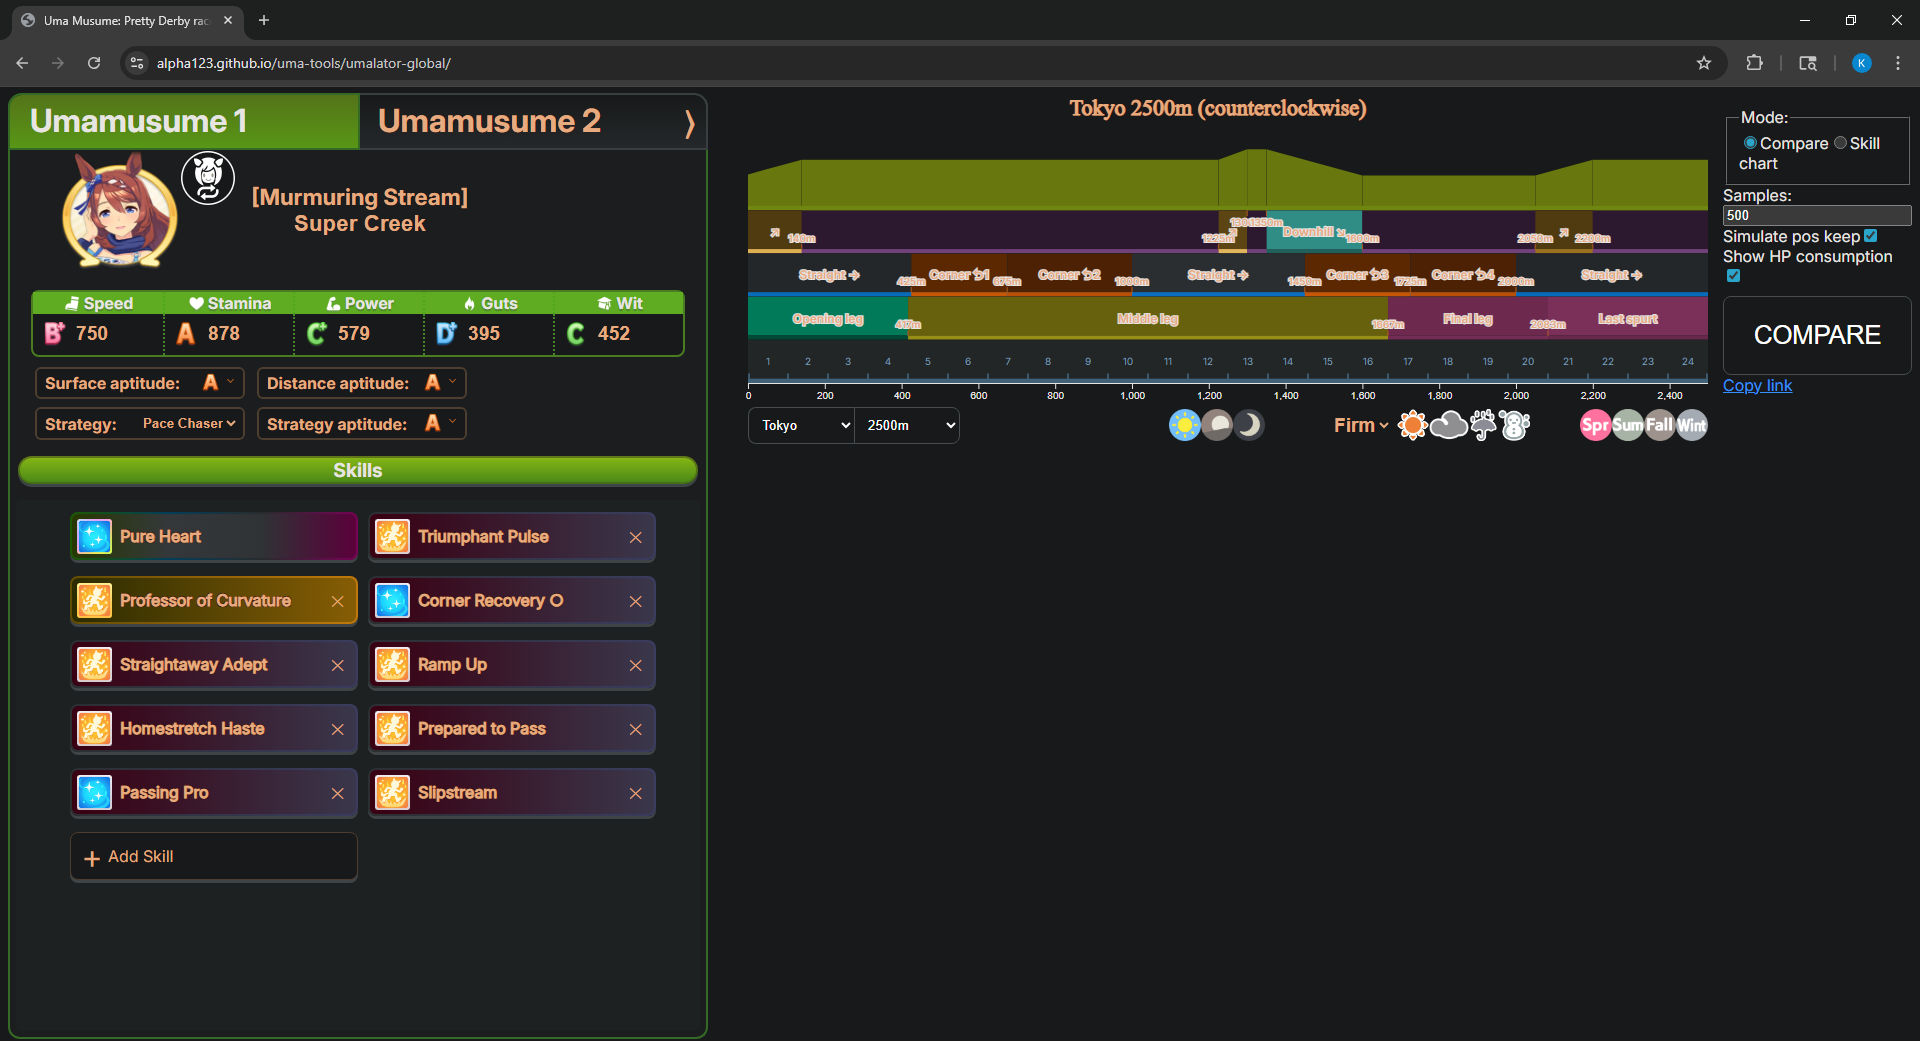
Task: Choose the Summer season
Action: (x=1627, y=425)
